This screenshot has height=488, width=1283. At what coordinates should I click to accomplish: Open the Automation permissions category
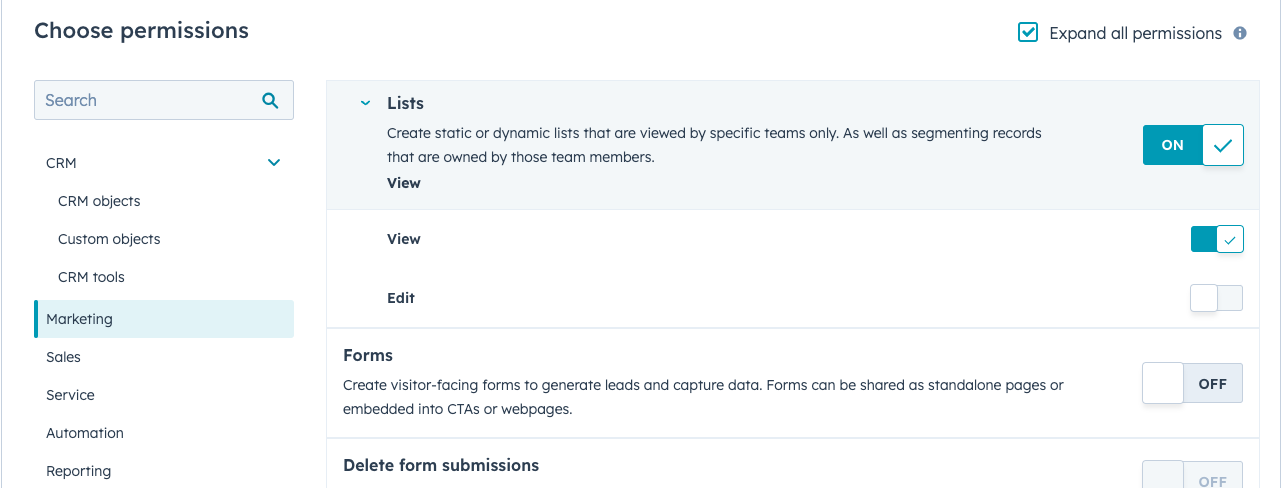click(85, 433)
